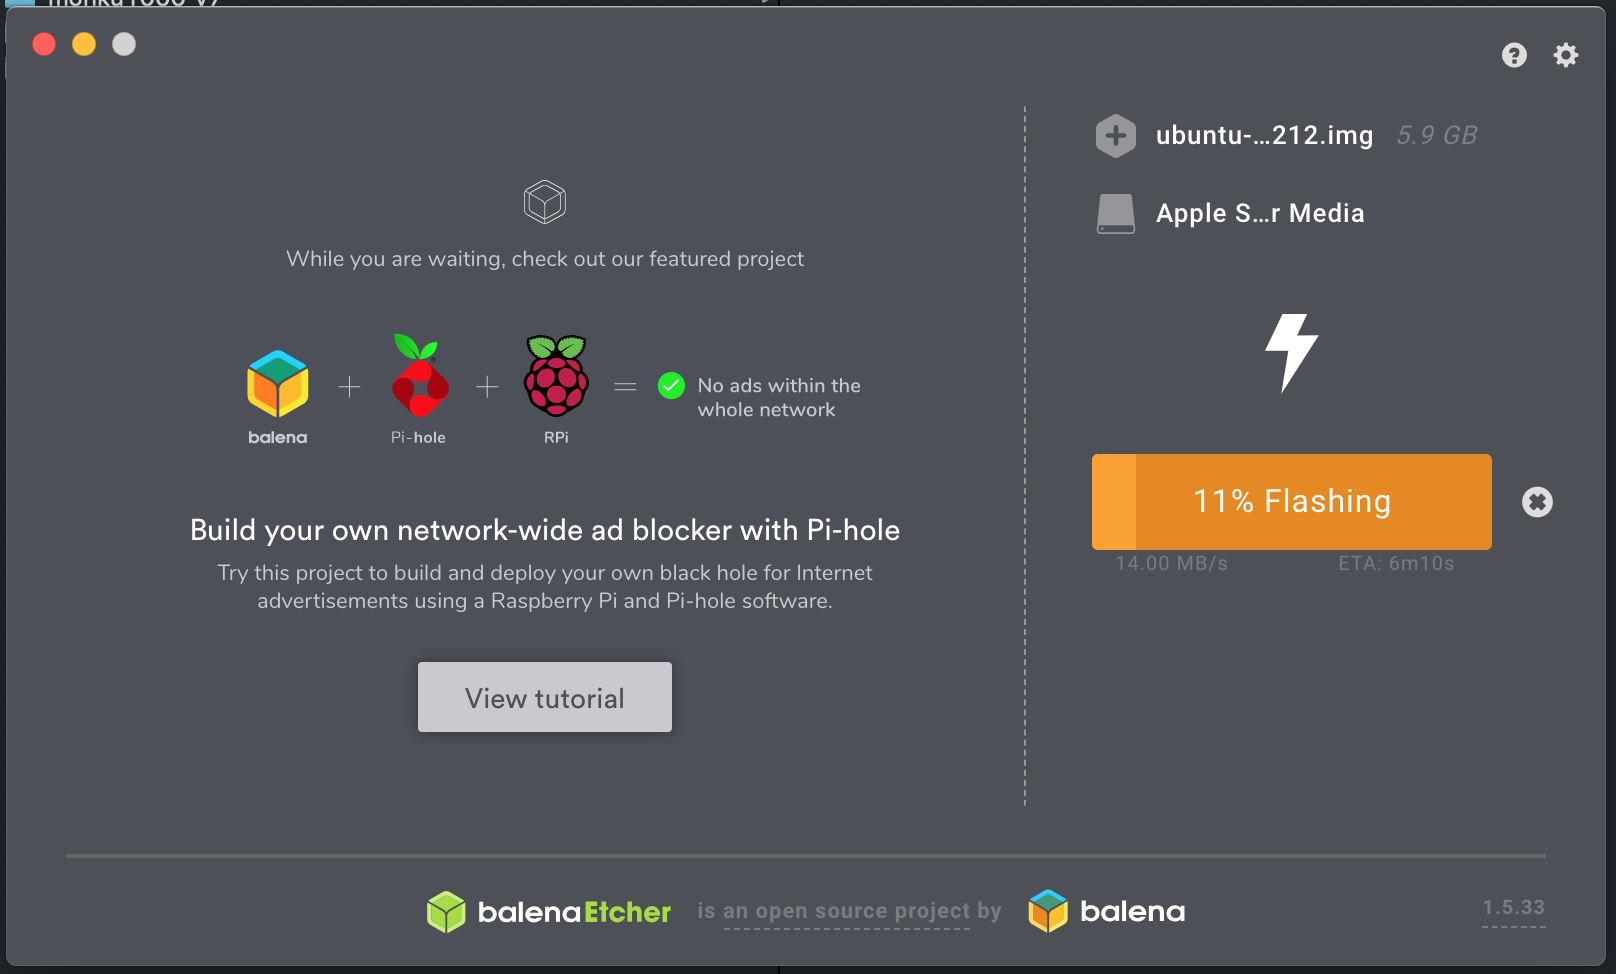Click the Apple S…r Media drive label
This screenshot has height=974, width=1616.
(1260, 214)
